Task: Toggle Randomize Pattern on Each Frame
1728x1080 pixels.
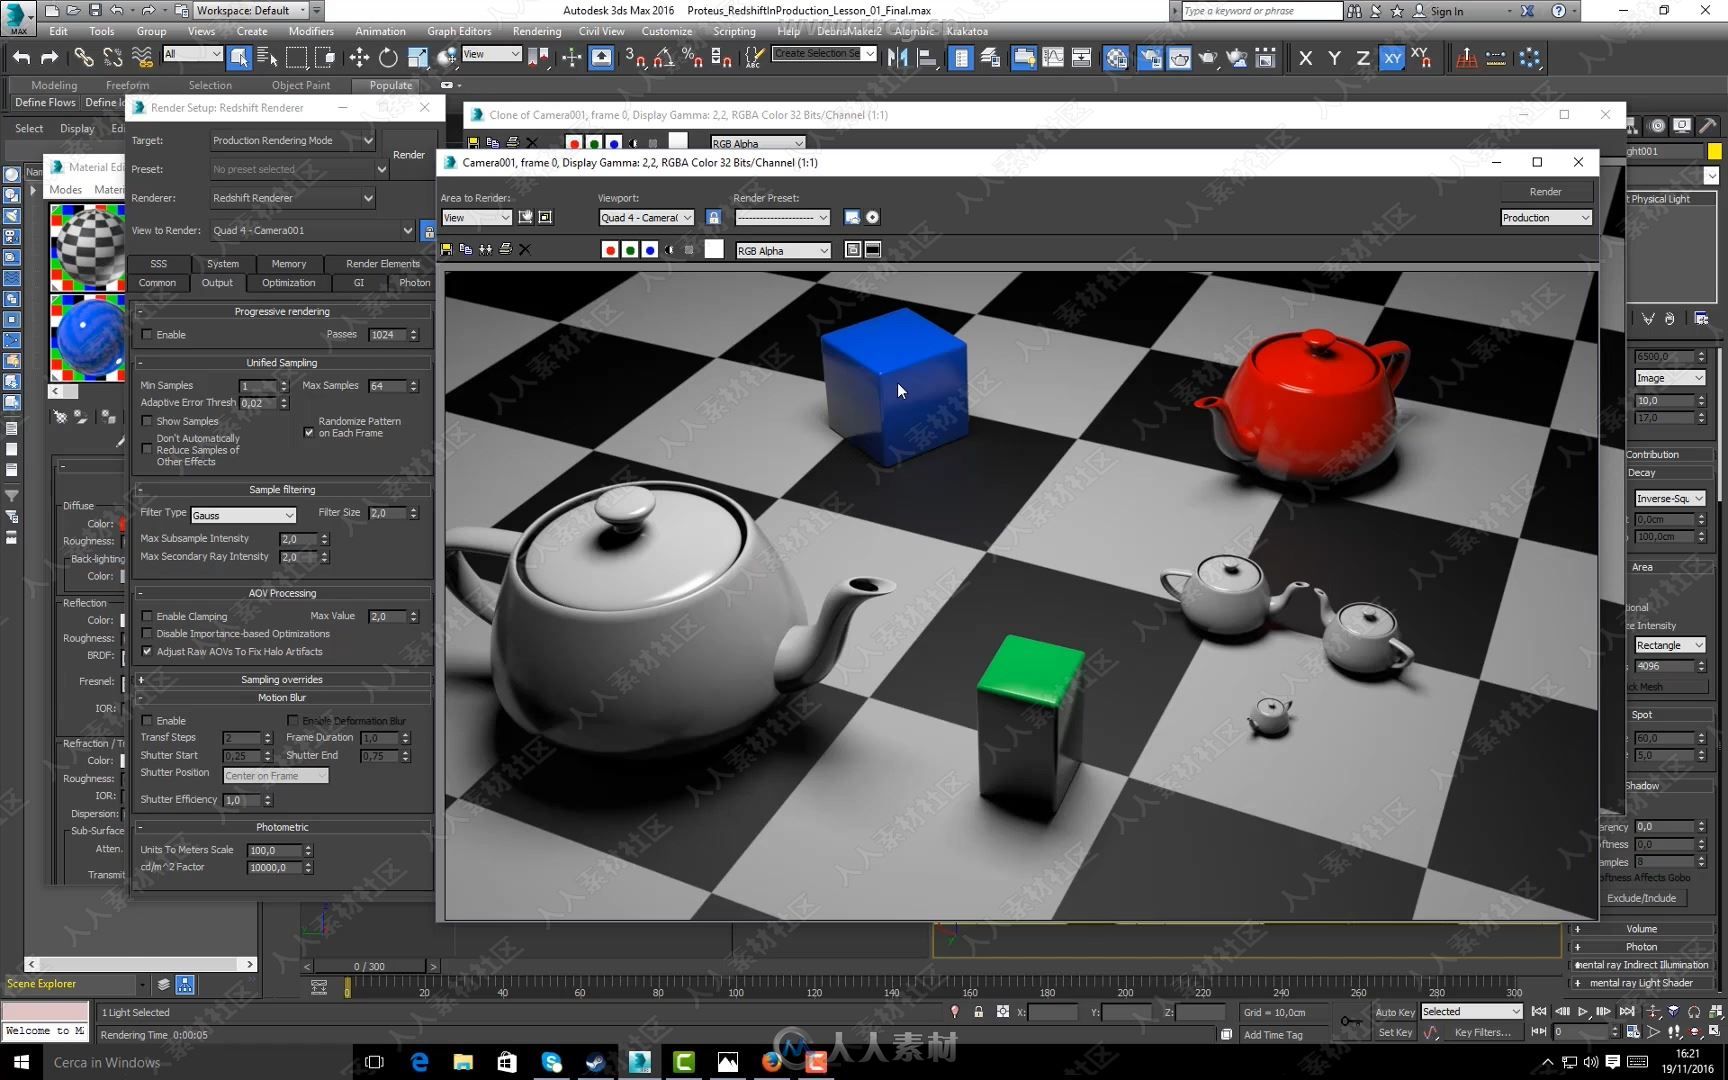Action: point(309,432)
